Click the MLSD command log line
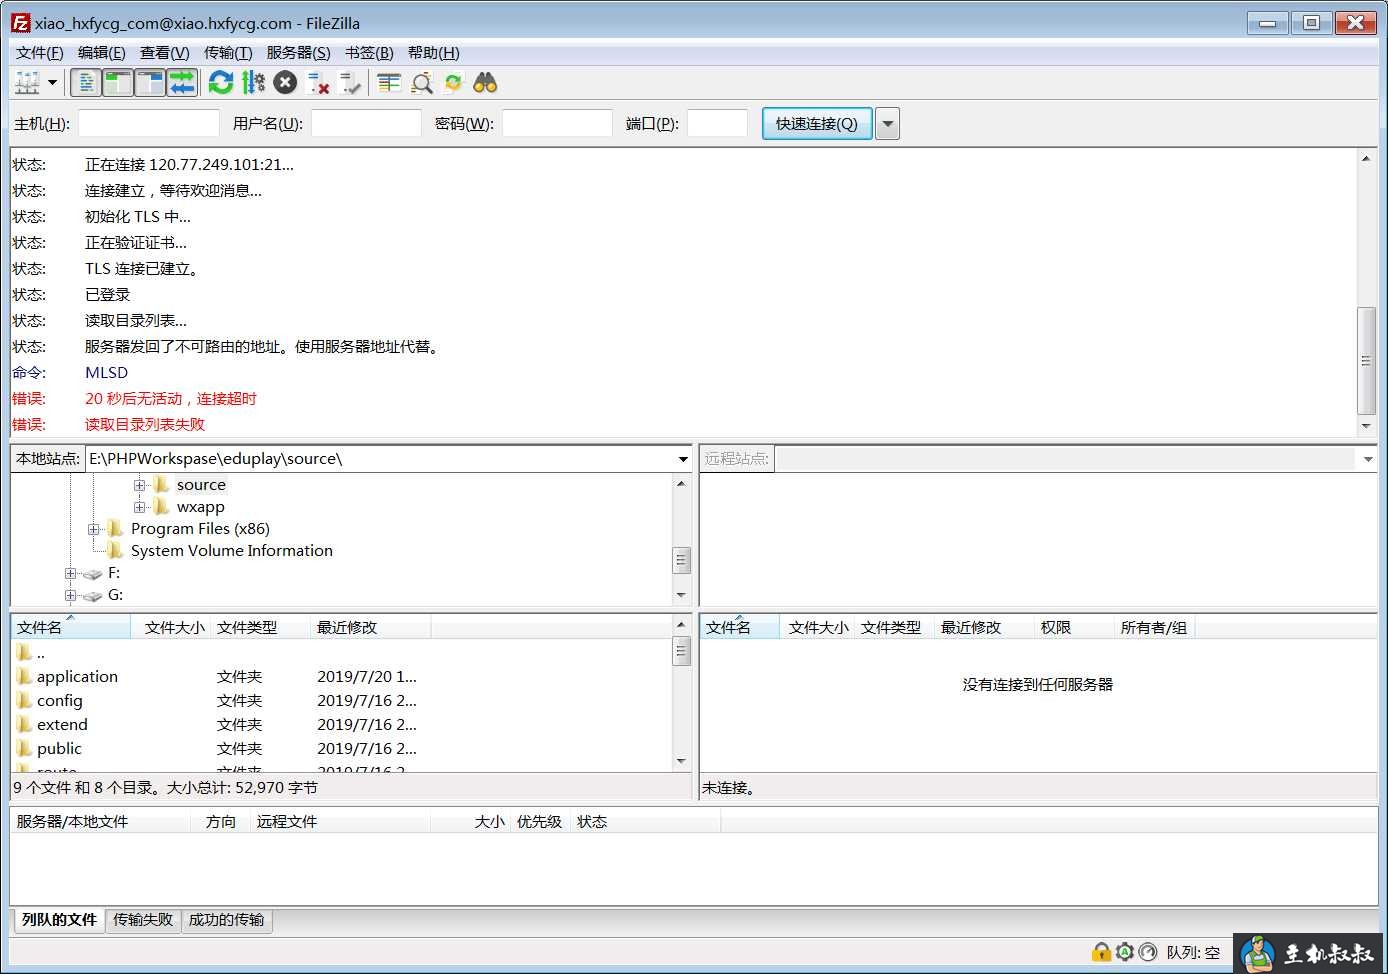 [106, 373]
